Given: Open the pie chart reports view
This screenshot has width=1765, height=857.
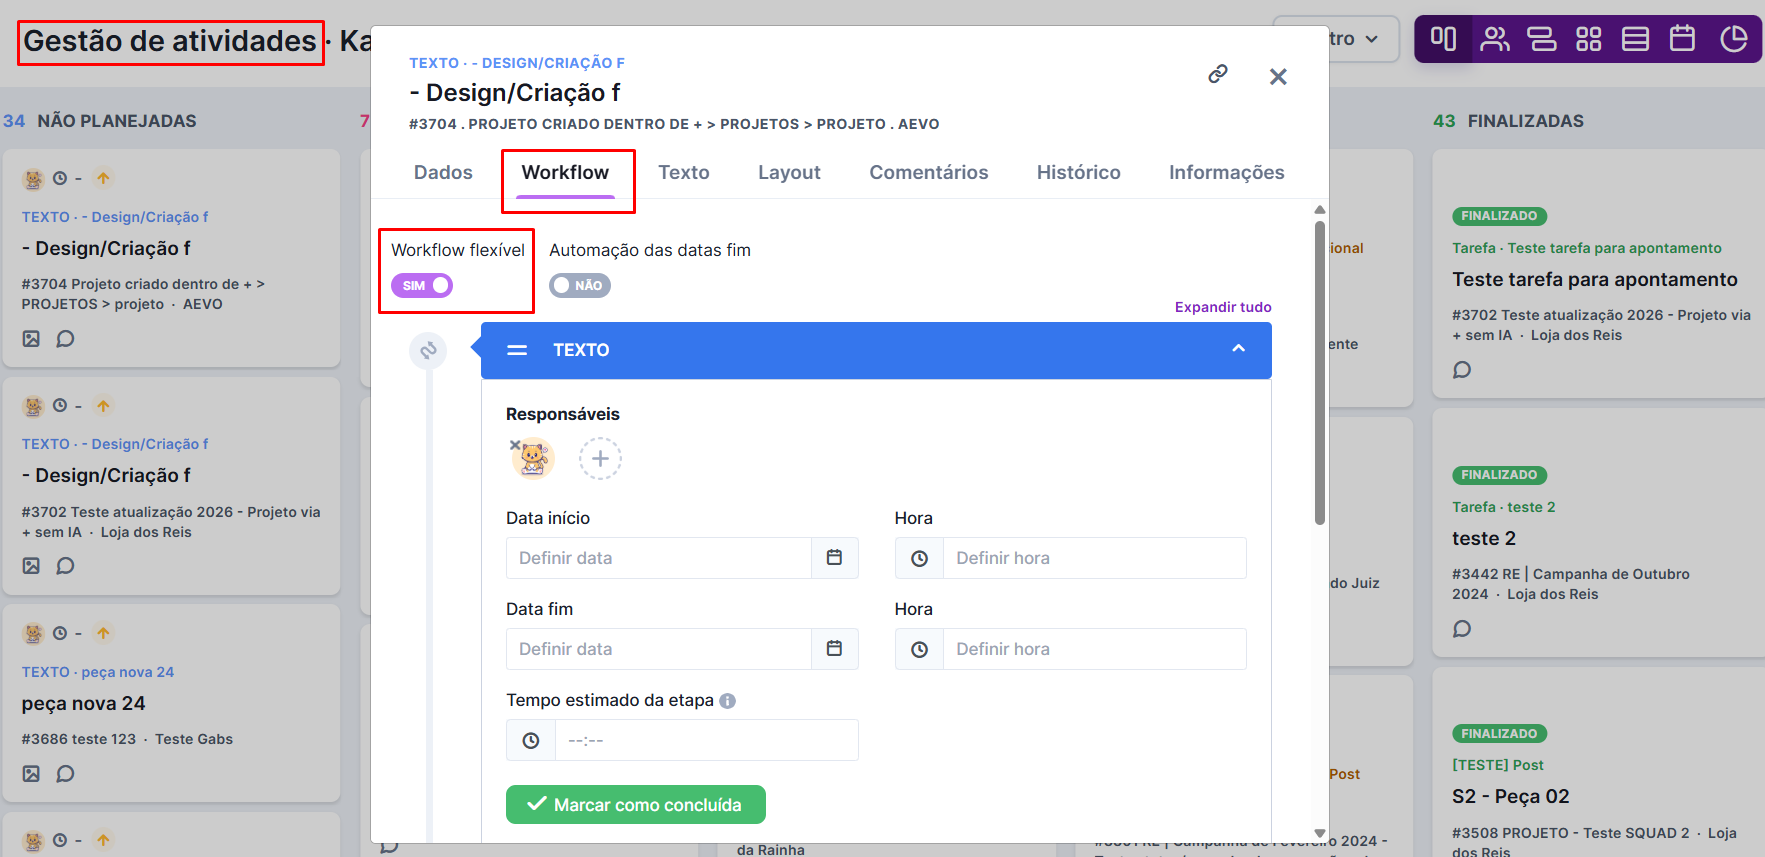Looking at the screenshot, I should 1733,39.
